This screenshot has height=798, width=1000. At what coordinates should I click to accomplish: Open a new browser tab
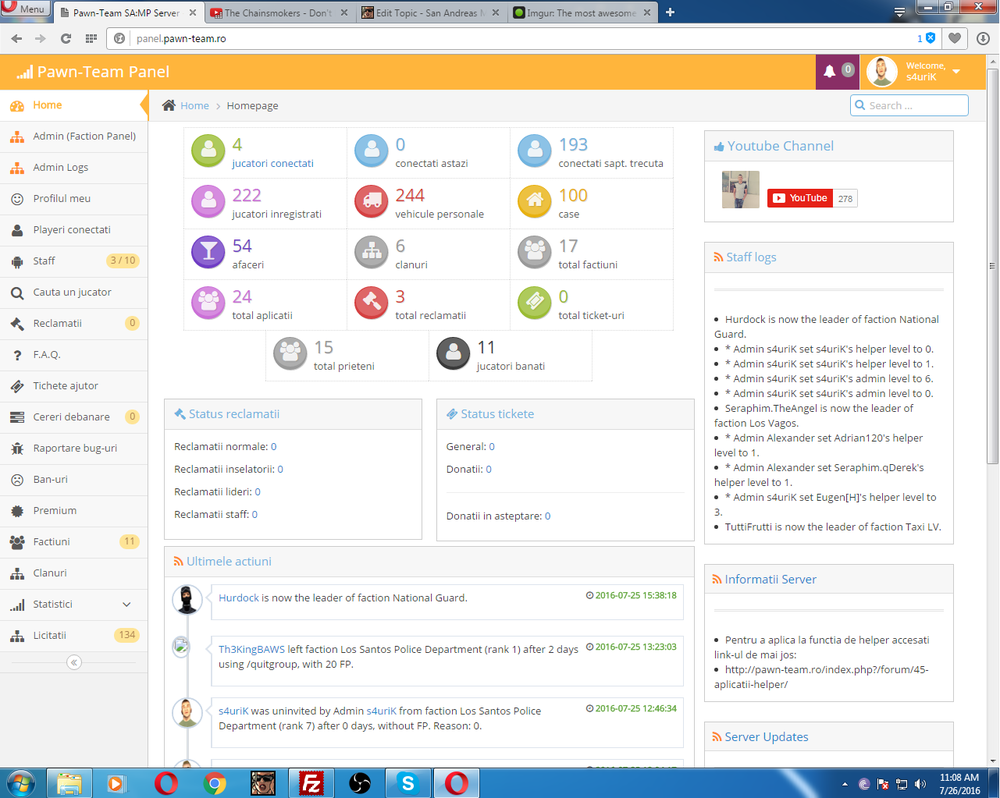coord(670,12)
